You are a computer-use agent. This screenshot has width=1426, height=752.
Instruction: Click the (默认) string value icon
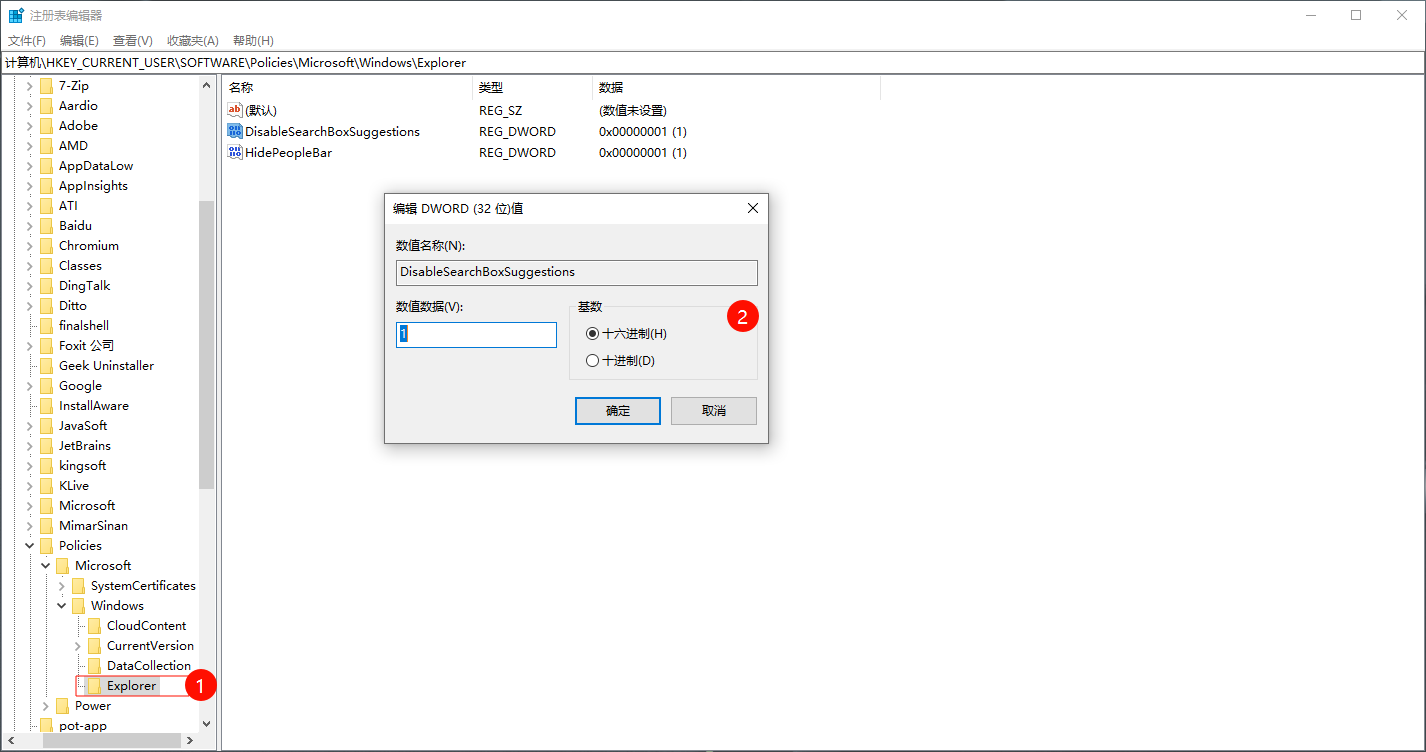coord(235,110)
